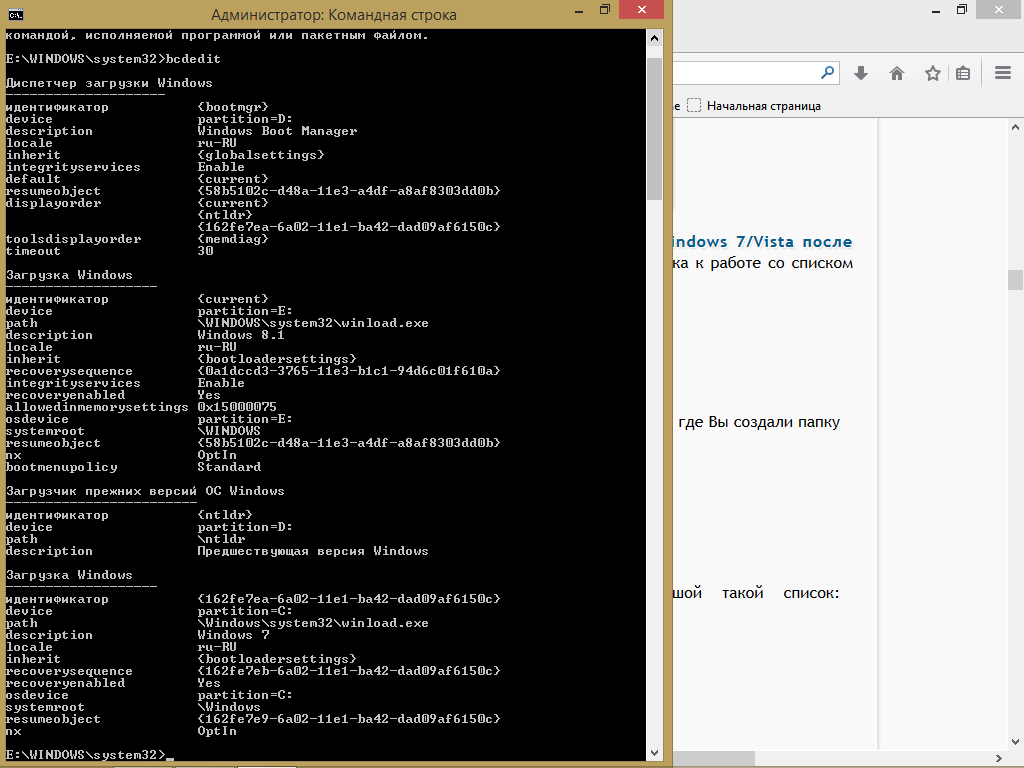The image size is (1024, 768).
Task: Click the '{0a1dccd3-3765-11e3-b1c1-94d6c01f610a}' recoverysequence value
Action: point(349,371)
